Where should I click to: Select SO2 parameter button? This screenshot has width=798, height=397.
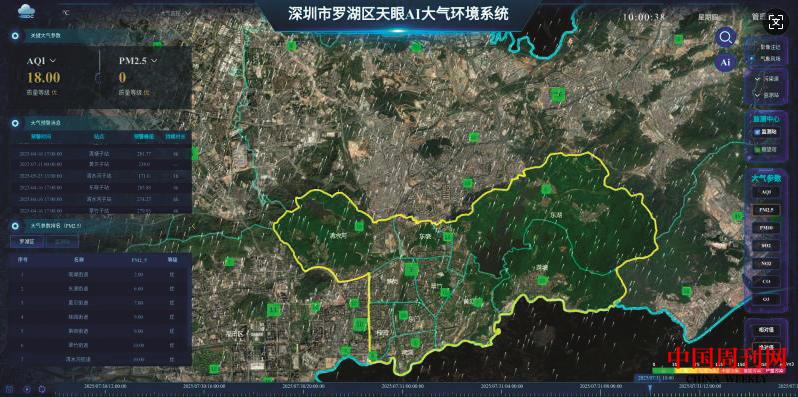[x=765, y=246]
